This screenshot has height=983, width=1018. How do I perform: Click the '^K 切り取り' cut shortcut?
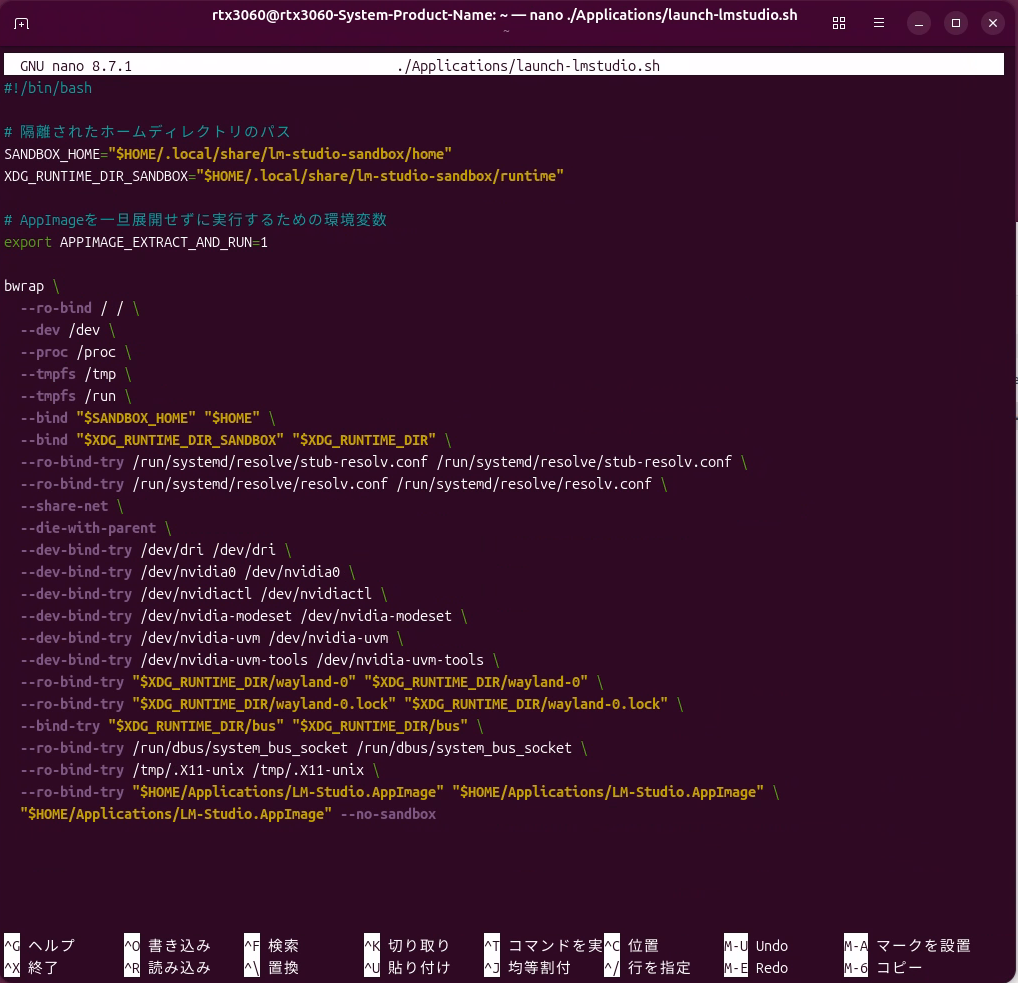(x=407, y=946)
